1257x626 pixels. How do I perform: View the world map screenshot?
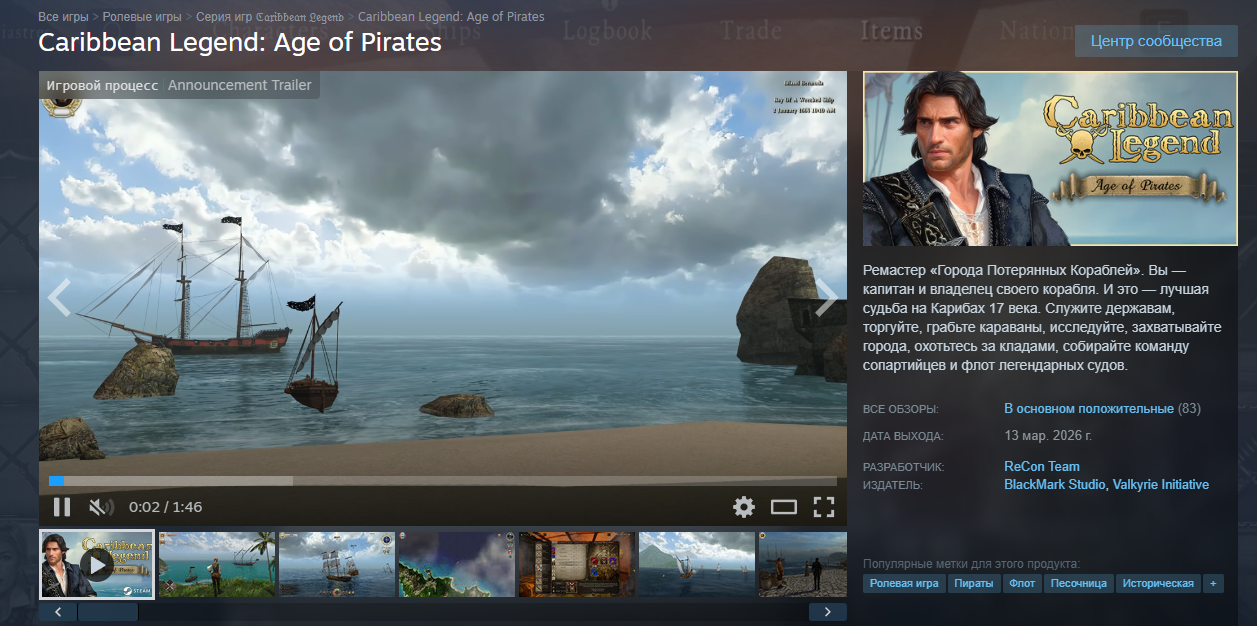click(457, 565)
